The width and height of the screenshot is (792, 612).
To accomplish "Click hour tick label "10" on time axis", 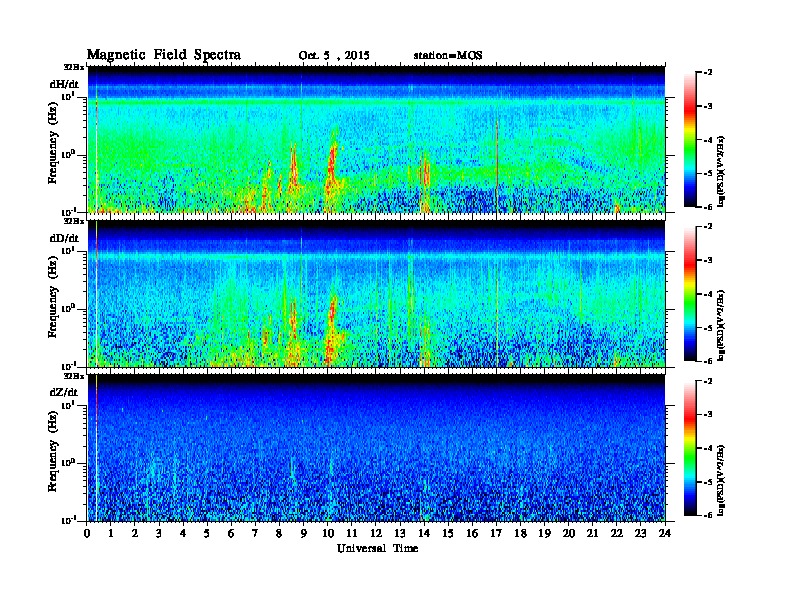I will (327, 534).
